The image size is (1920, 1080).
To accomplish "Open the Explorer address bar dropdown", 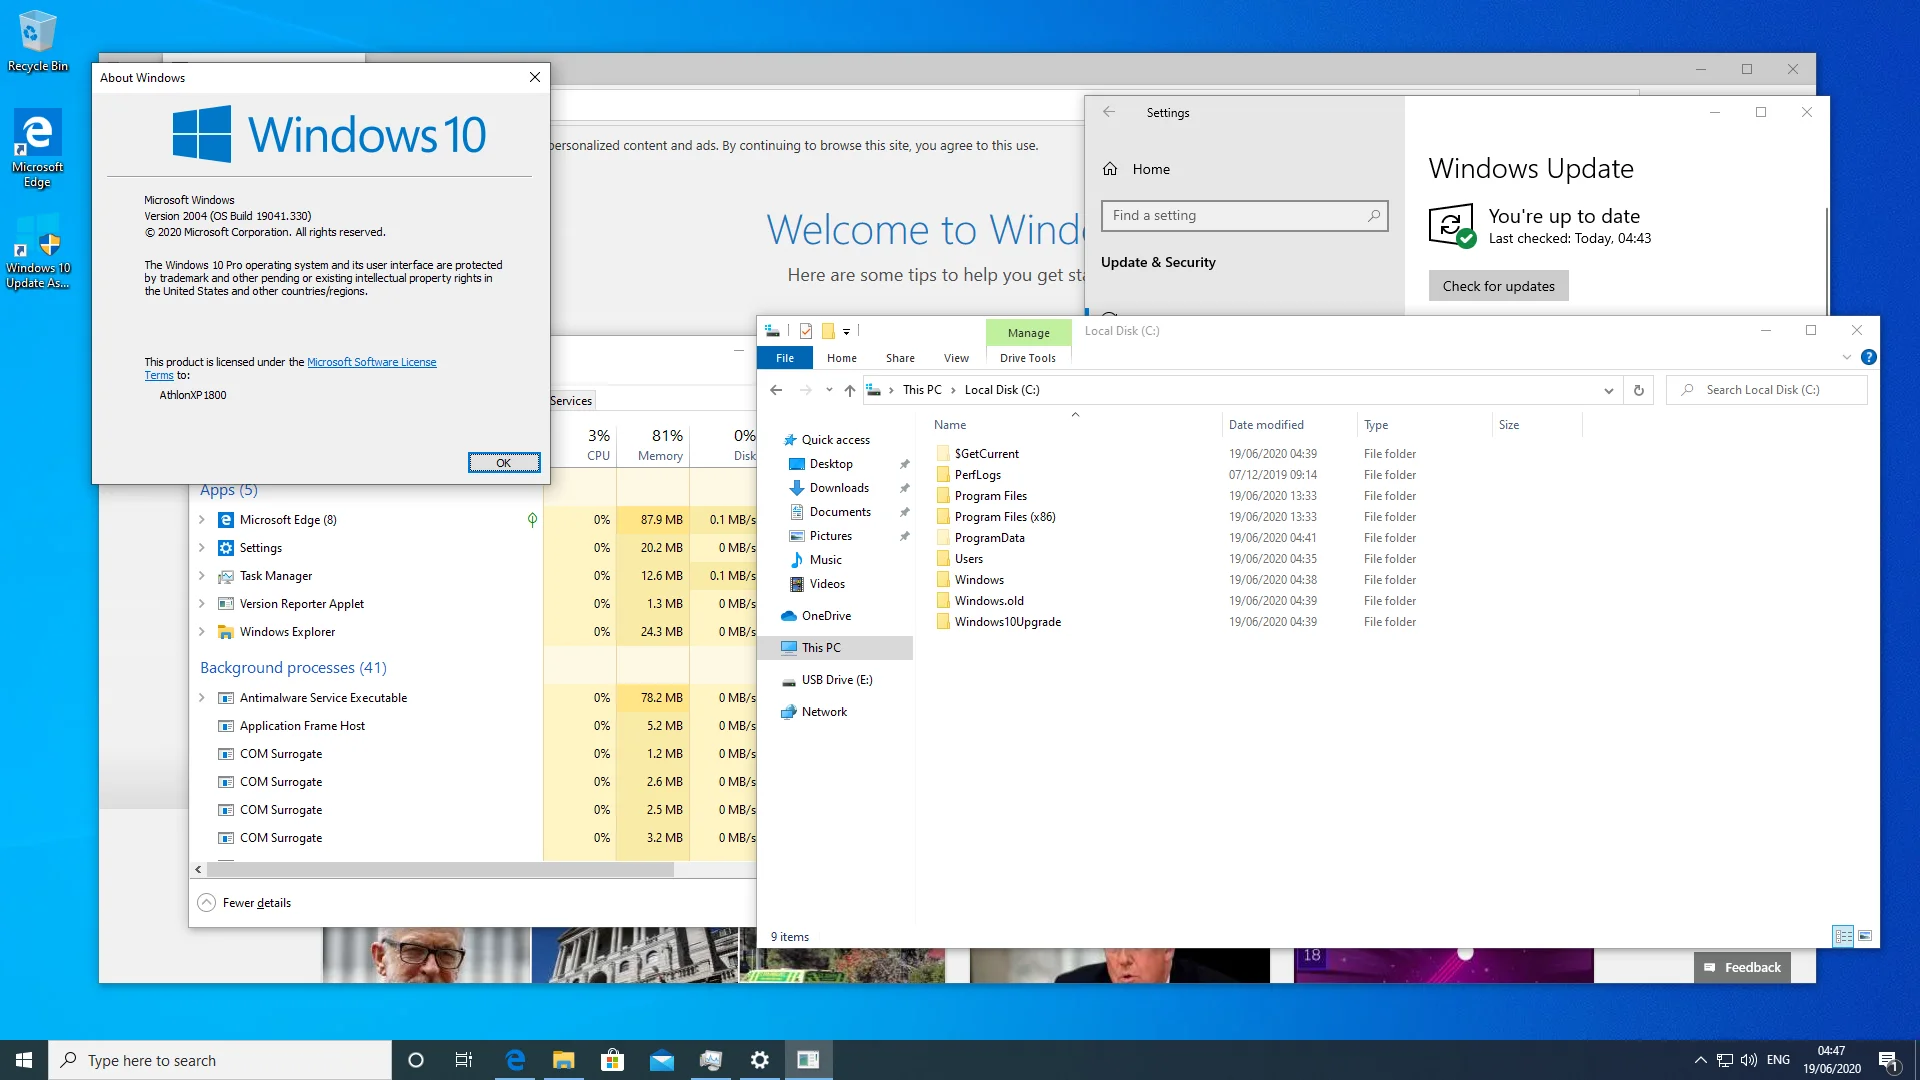I will (x=1608, y=390).
